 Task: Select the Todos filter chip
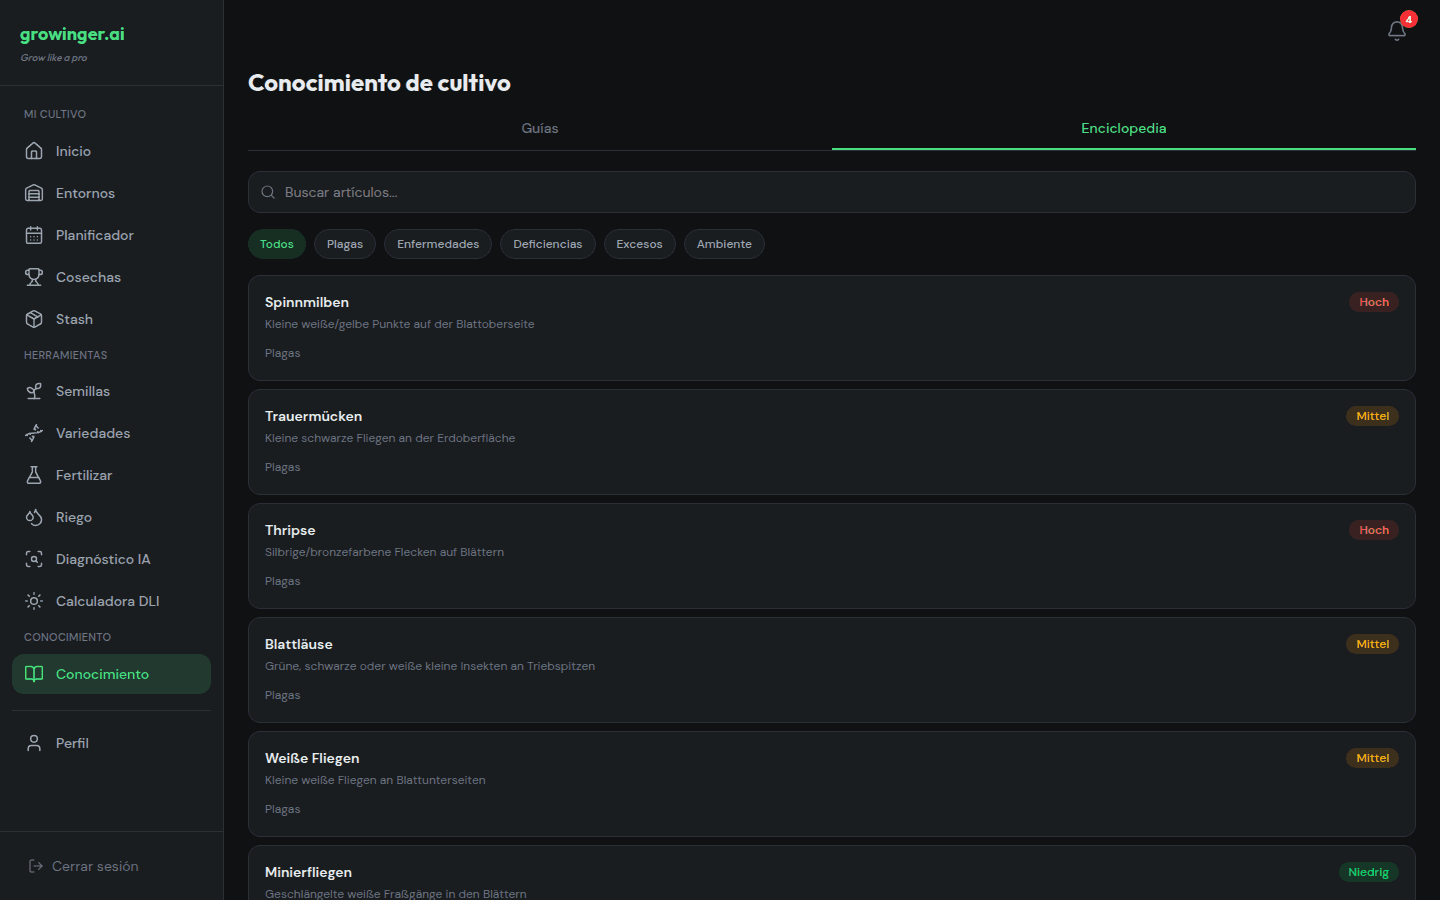277,244
